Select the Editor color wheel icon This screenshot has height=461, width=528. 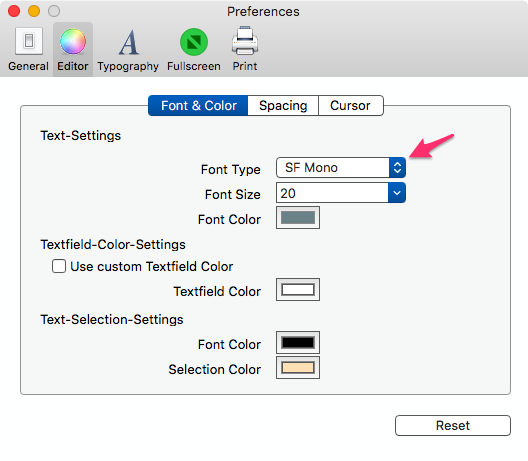[73, 41]
